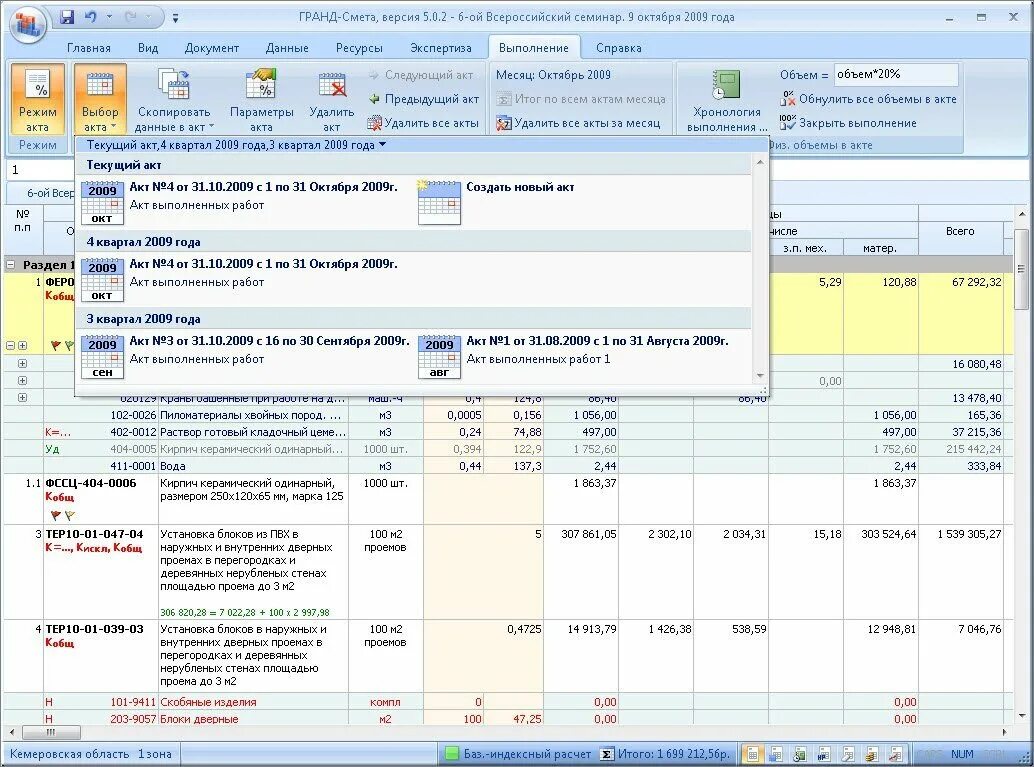The image size is (1034, 767).
Task: Click the Undo arrow icon
Action: pyautogui.click(x=90, y=17)
